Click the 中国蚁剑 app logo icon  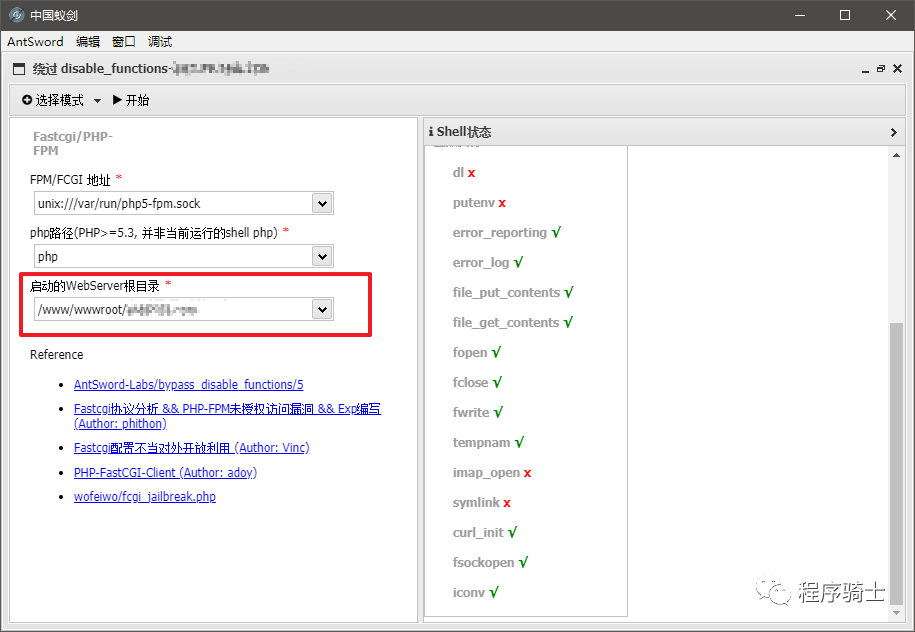tap(17, 15)
